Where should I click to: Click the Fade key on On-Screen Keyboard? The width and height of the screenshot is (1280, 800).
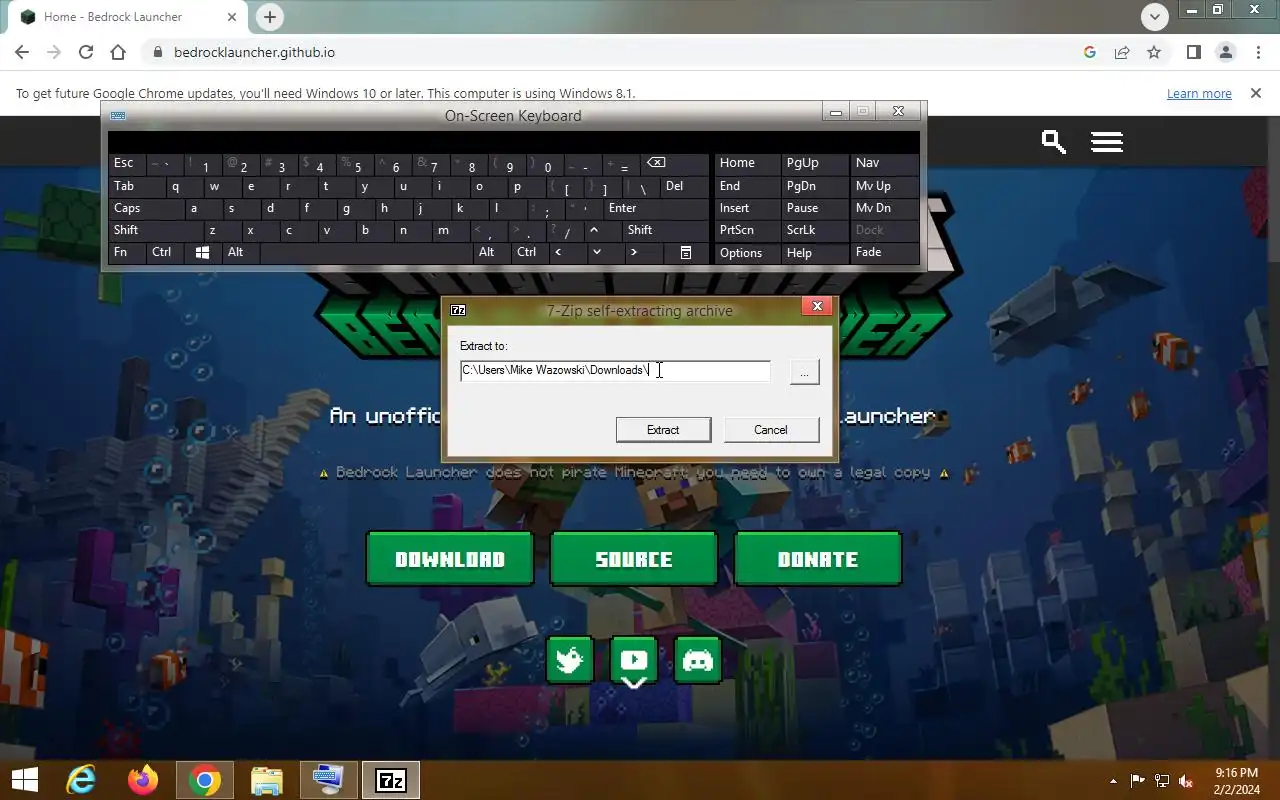884,252
